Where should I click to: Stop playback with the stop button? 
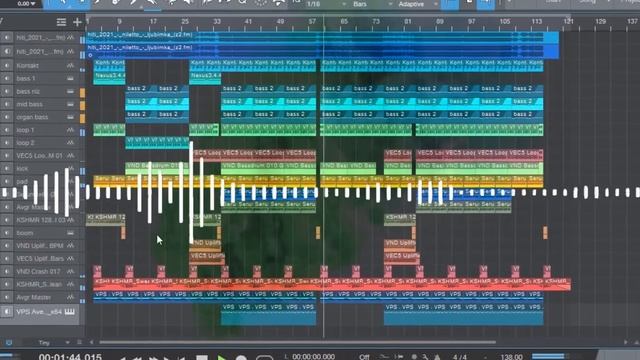202,358
